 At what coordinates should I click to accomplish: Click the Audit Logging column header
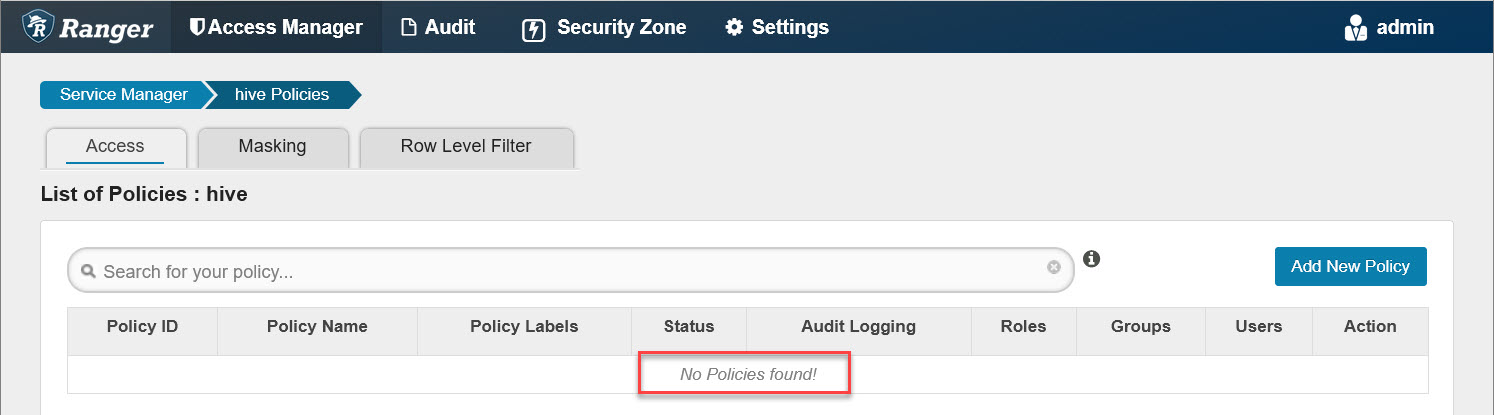tap(858, 326)
